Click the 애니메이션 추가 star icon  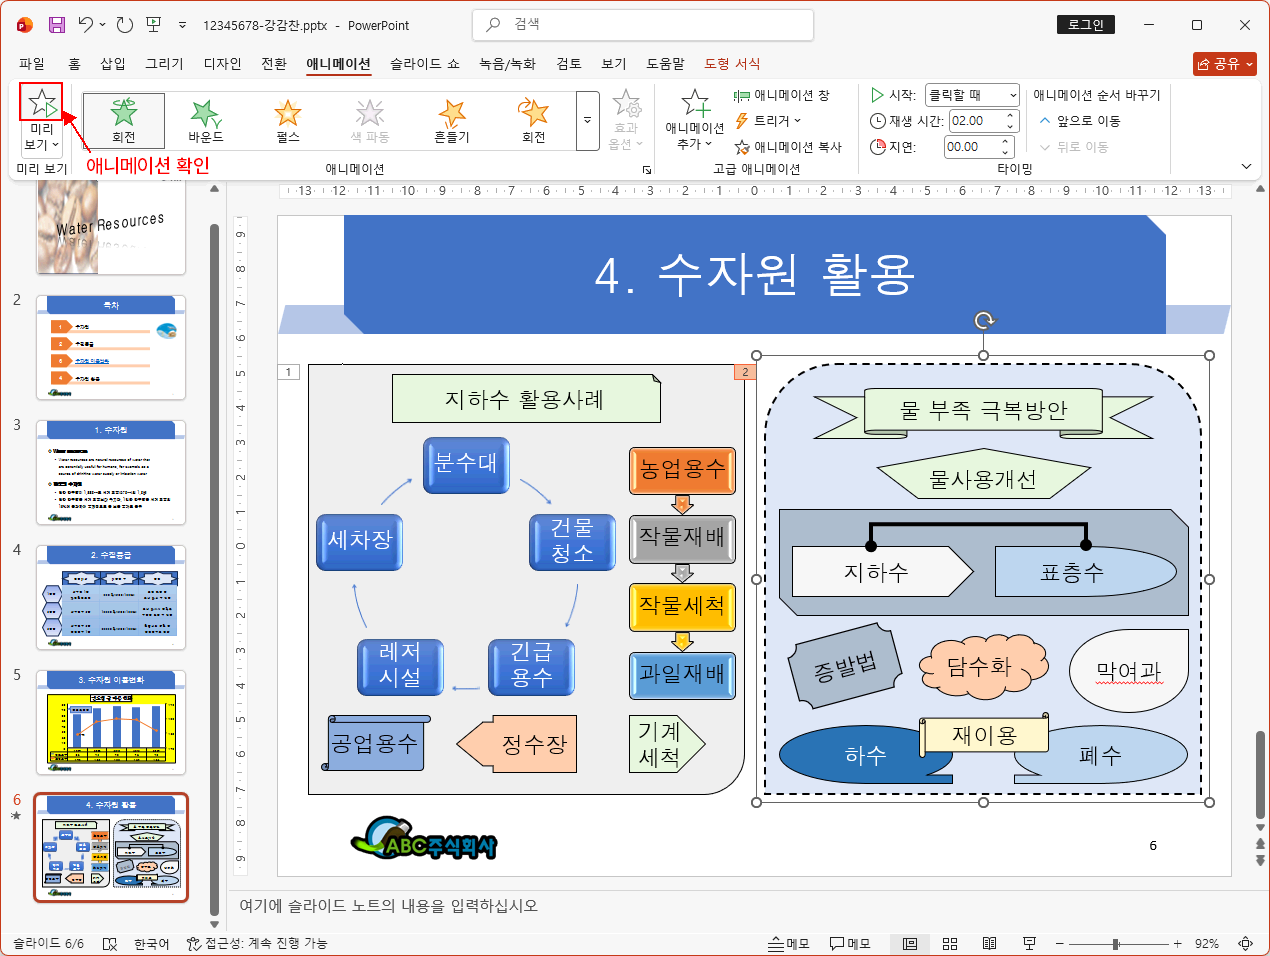pyautogui.click(x=694, y=104)
